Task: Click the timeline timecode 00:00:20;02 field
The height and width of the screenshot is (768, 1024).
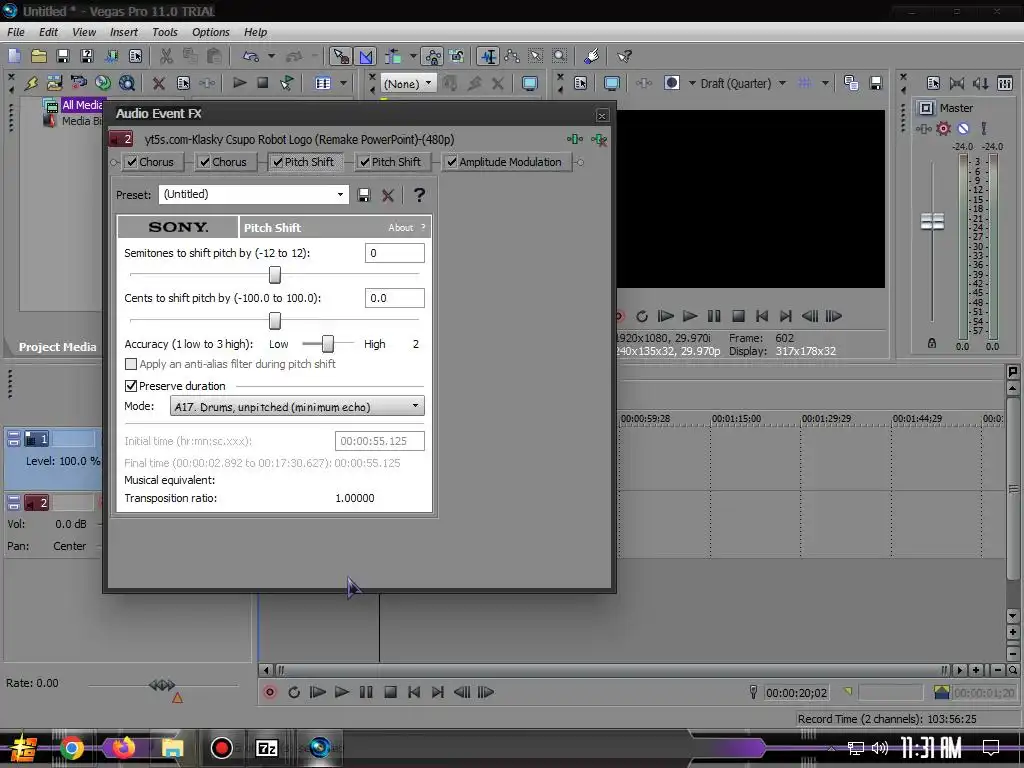Action: [797, 692]
